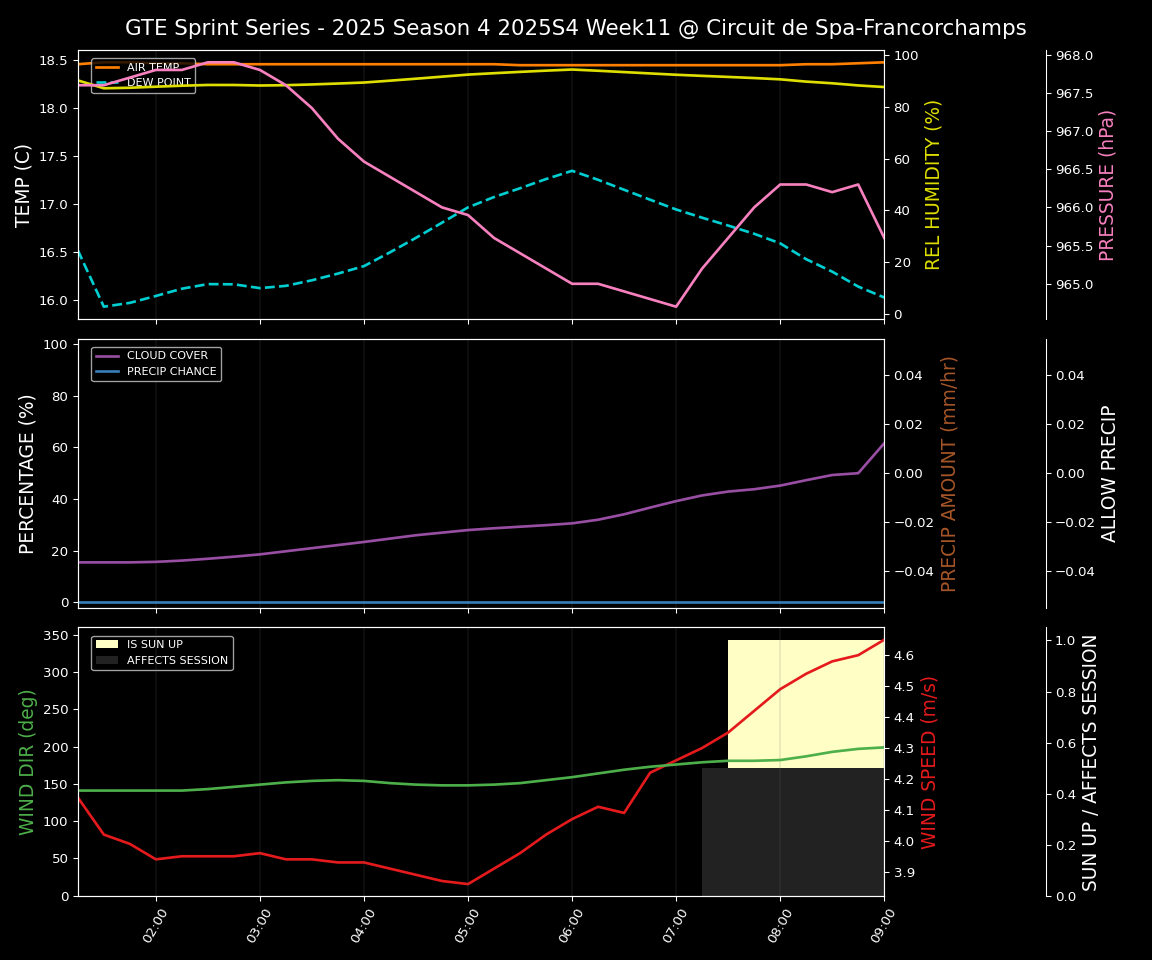
Task: Click the yellow sun-up shaded region
Action: pos(805,700)
